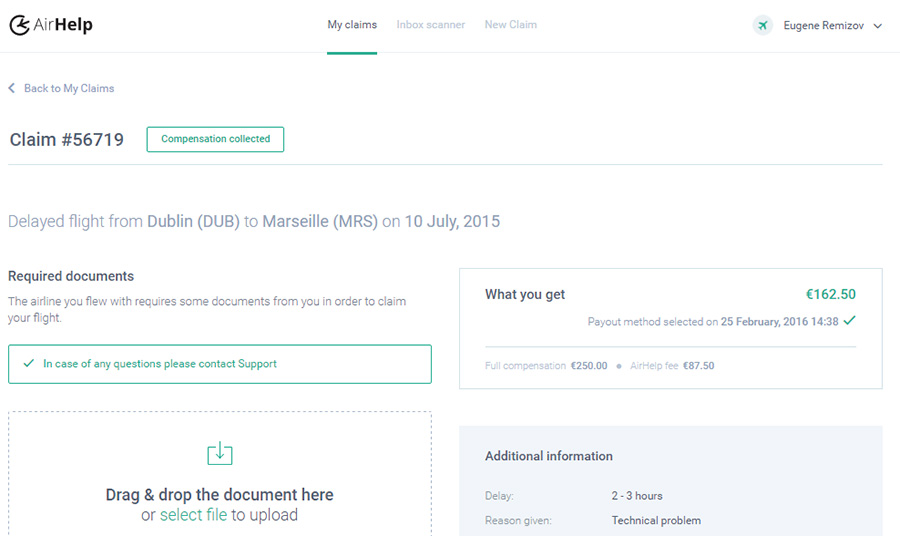Click the 10 July, 2015 flight date
The width and height of the screenshot is (900, 536).
point(452,222)
